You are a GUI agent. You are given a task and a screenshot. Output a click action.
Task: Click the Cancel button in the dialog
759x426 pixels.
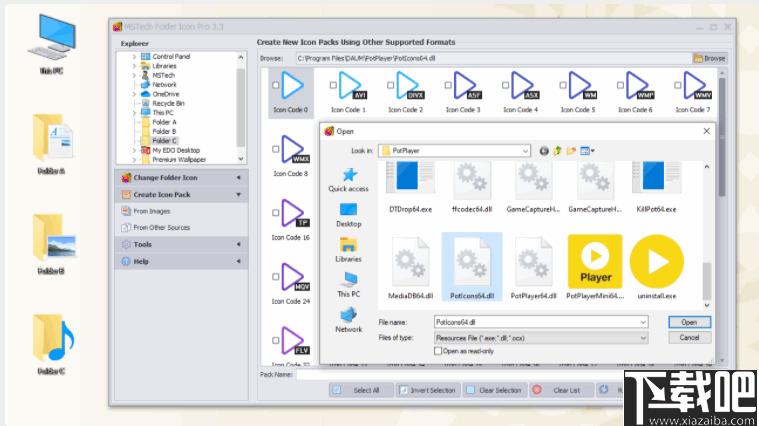pos(689,338)
